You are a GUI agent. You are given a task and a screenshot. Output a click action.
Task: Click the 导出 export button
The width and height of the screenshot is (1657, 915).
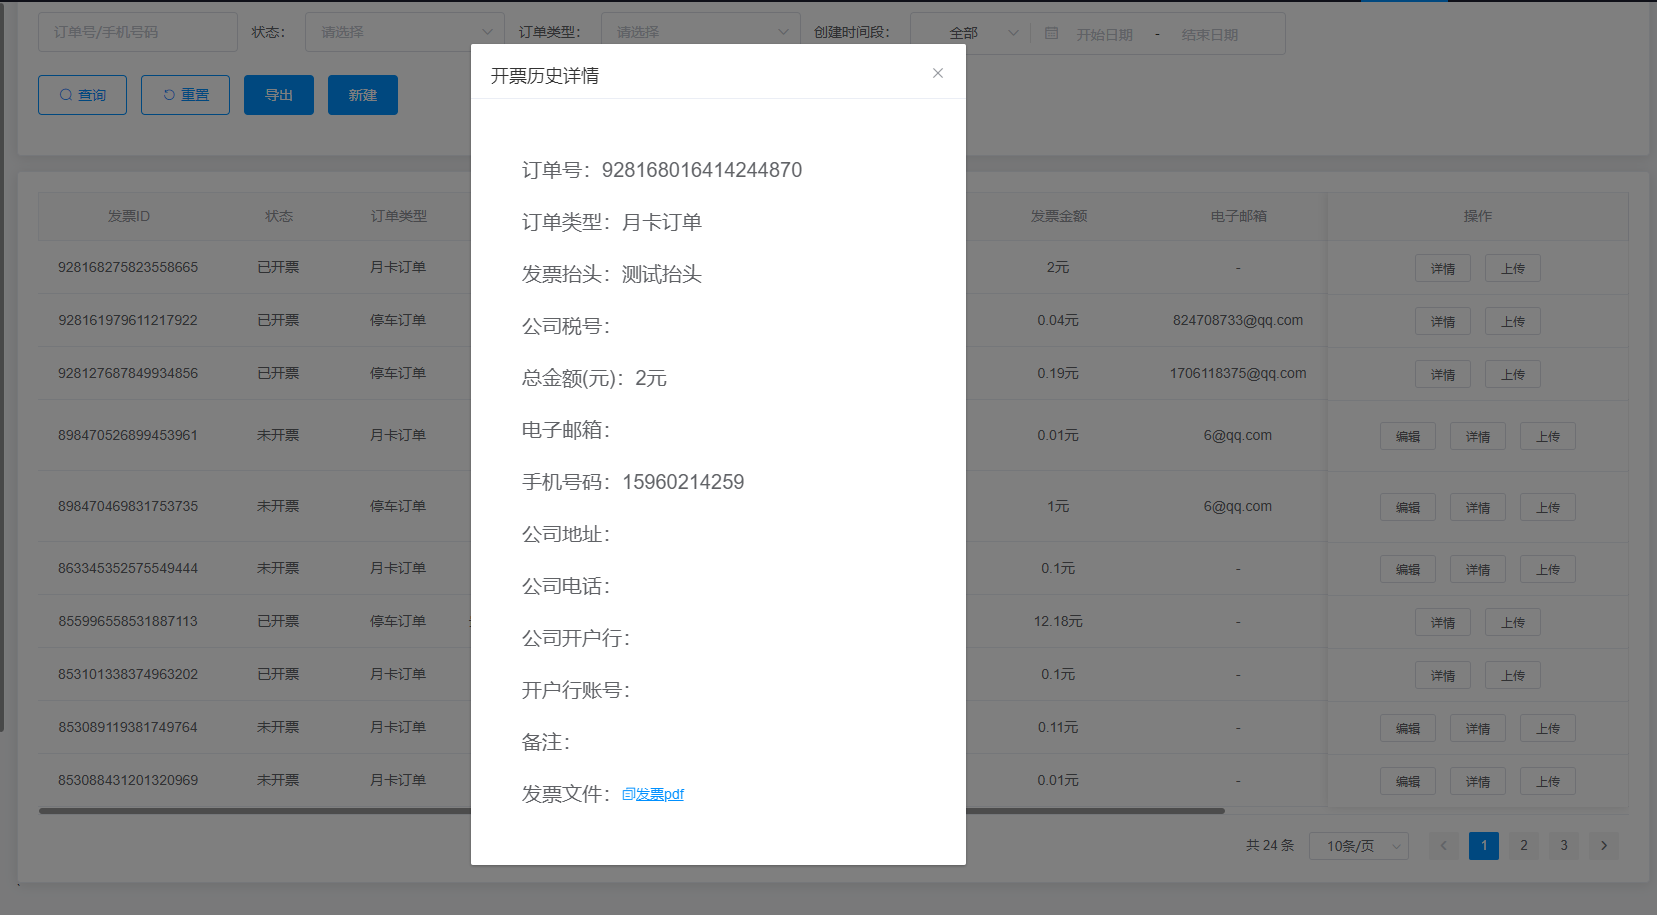(x=278, y=95)
